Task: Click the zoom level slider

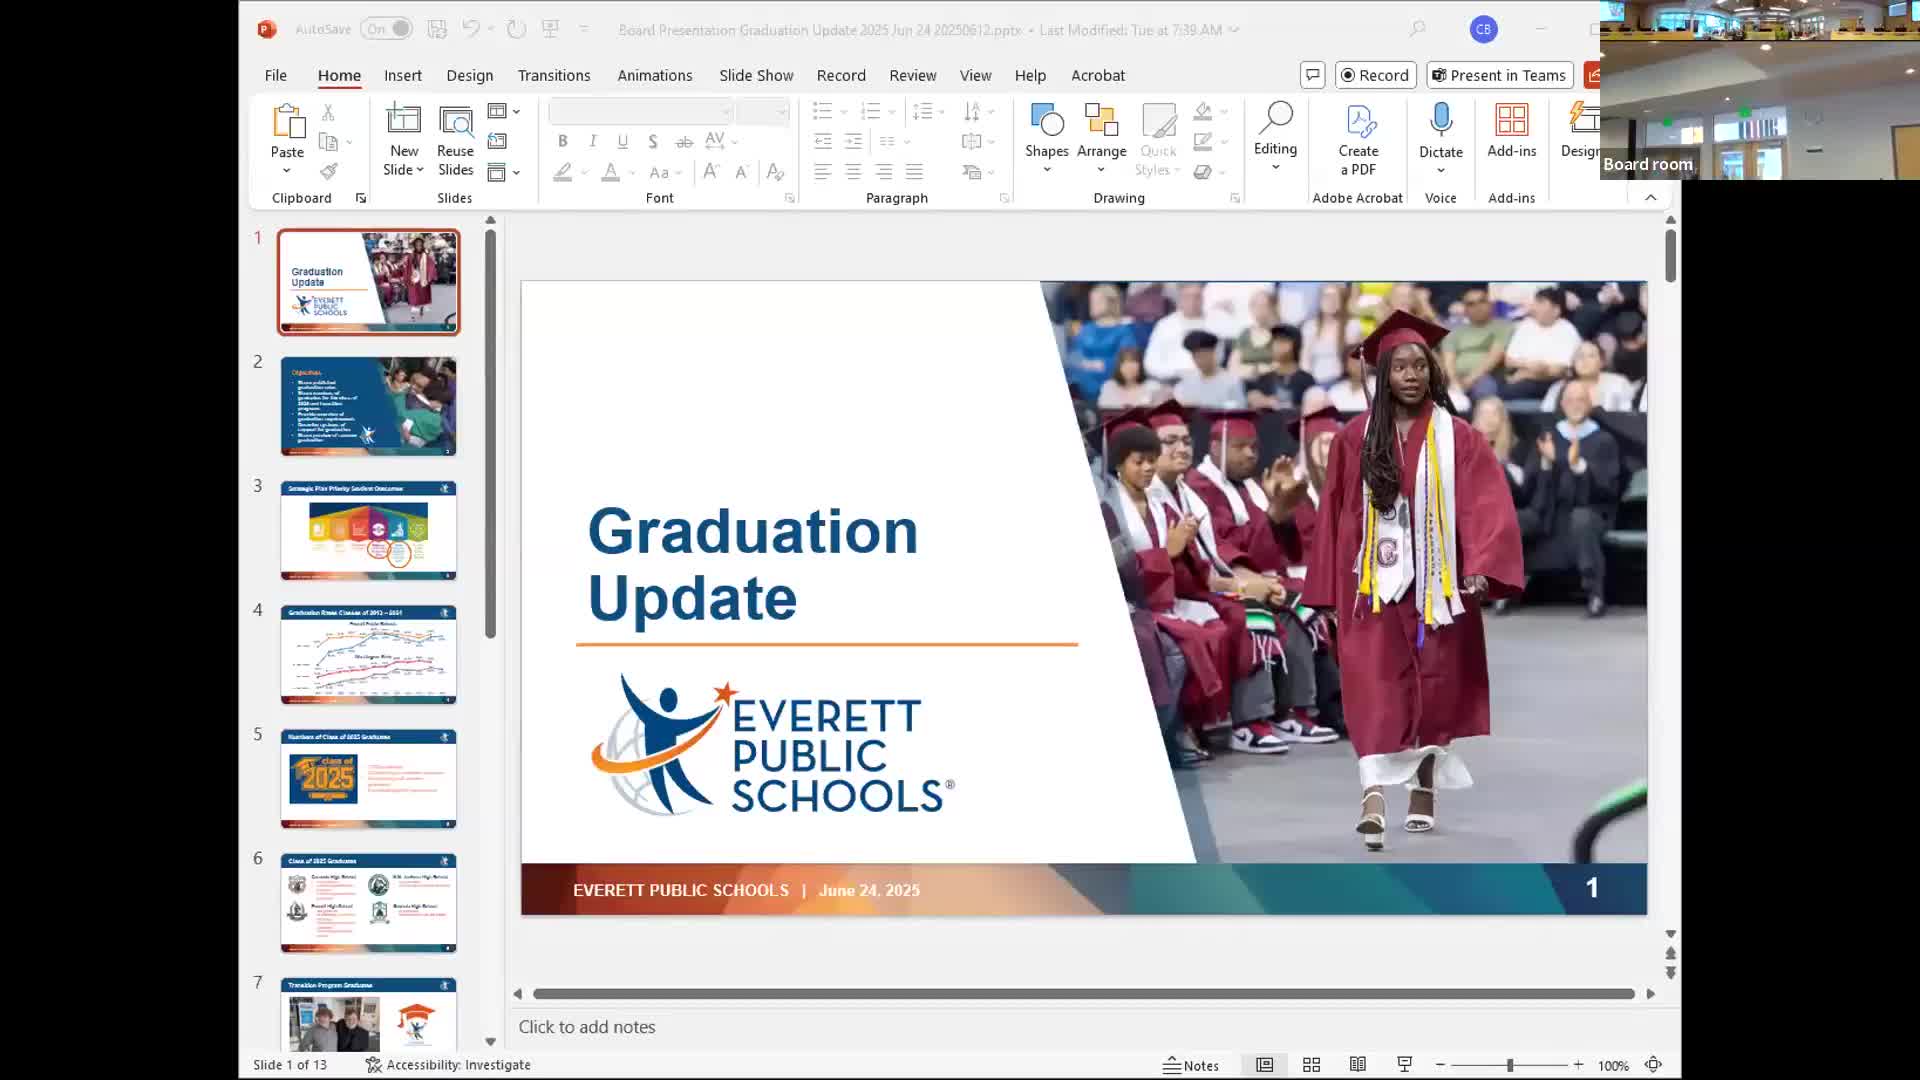Action: [x=1509, y=1066]
